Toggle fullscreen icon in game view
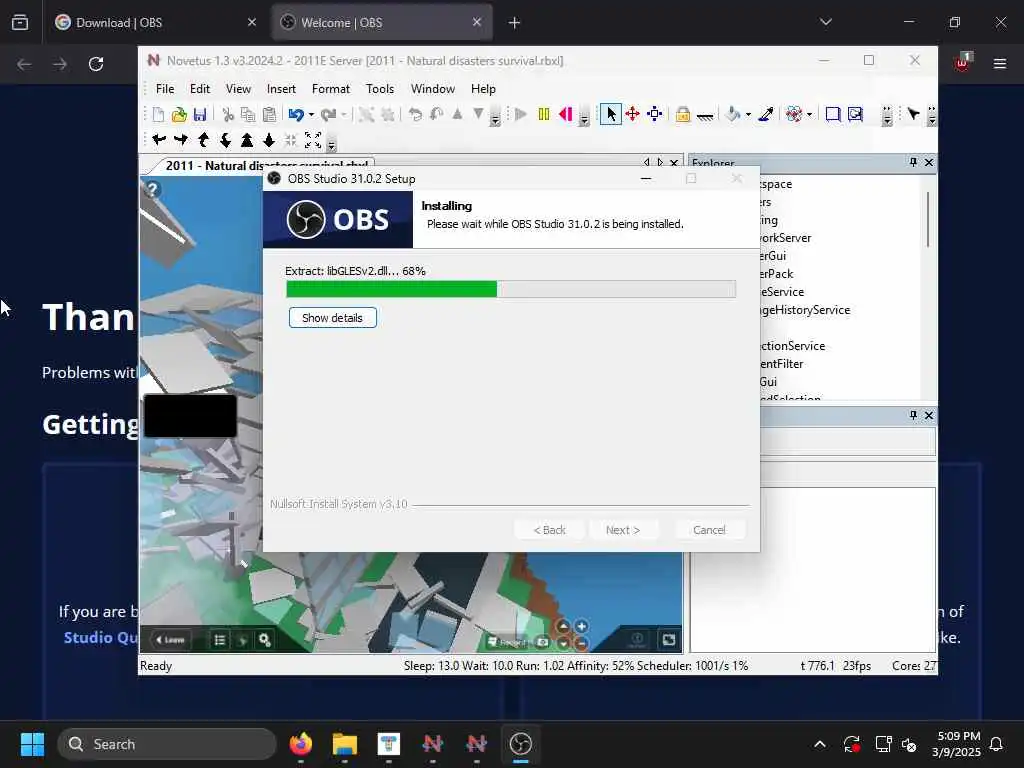Screen dimensions: 1024x768 coord(669,639)
